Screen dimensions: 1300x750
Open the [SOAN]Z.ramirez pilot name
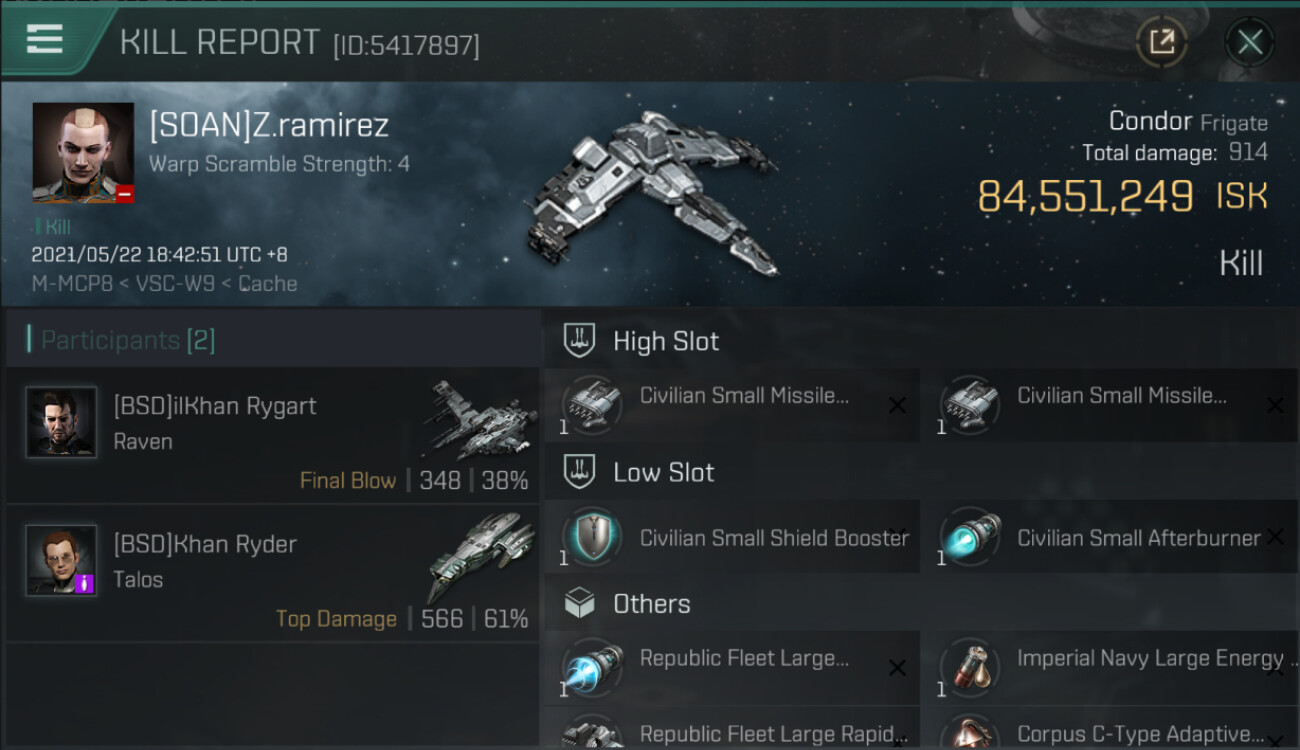pyautogui.click(x=269, y=126)
